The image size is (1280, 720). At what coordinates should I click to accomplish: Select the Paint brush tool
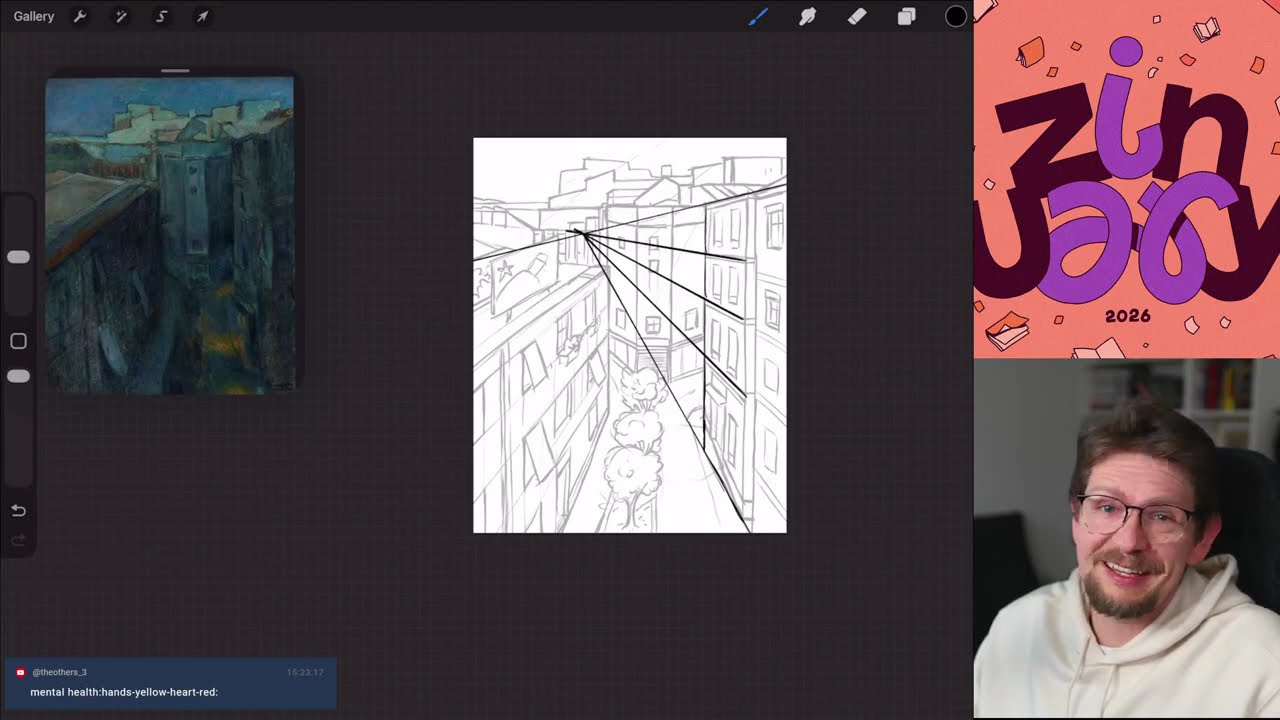(757, 16)
